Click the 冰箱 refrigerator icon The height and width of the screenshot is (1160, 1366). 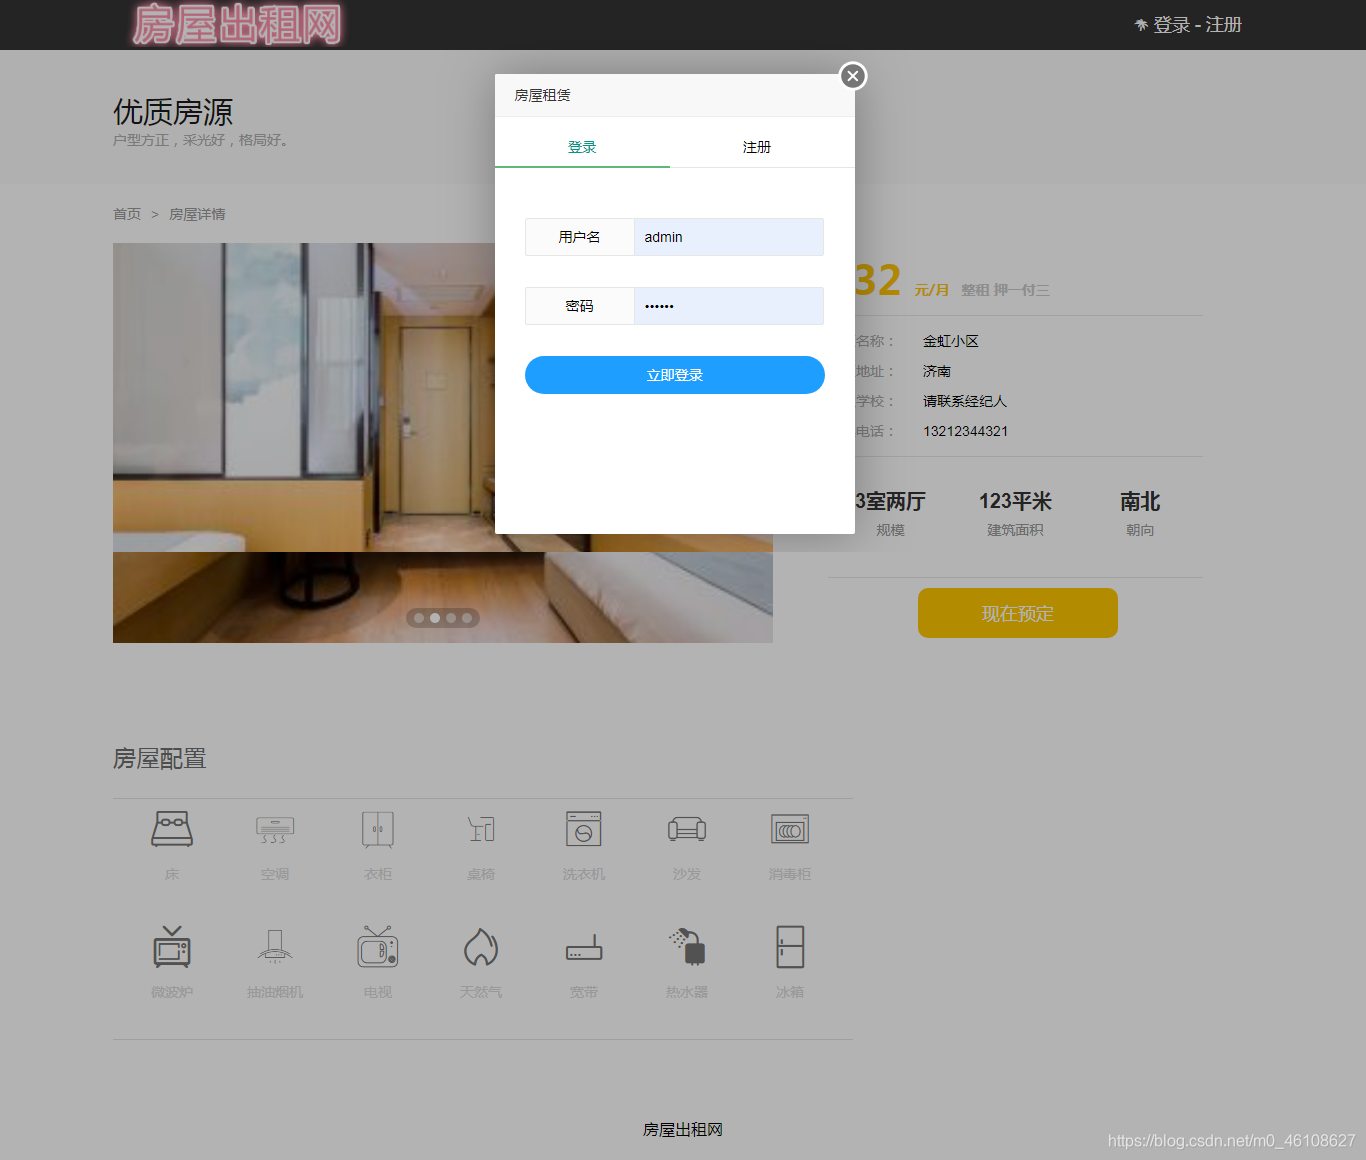click(x=790, y=947)
